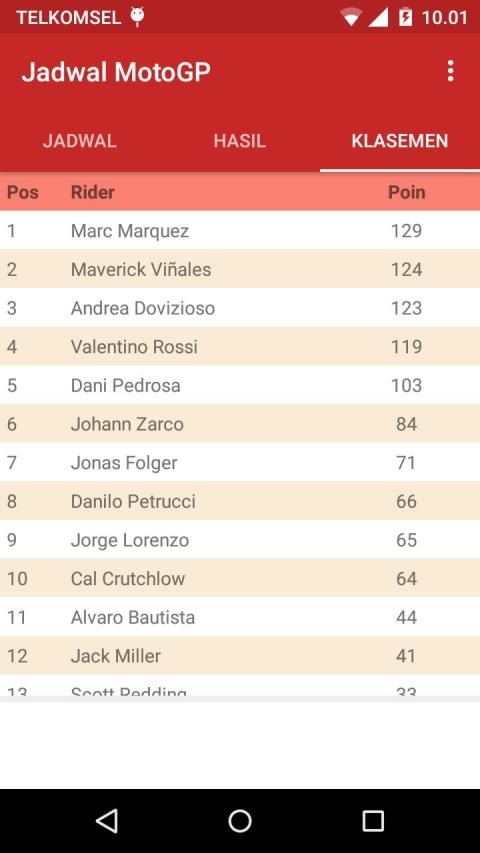The height and width of the screenshot is (853, 480).
Task: Select the Maverick Viñales standings row
Action: click(240, 269)
